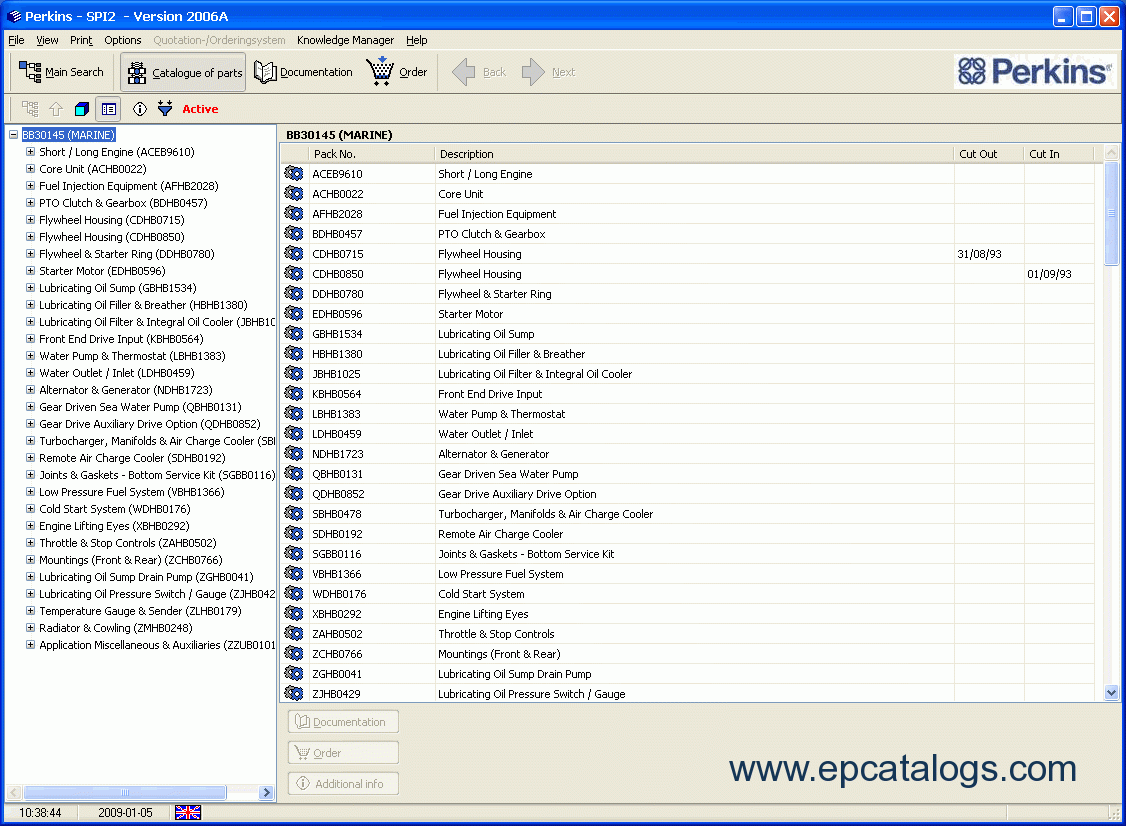Expand the Core Unit tree node
1126x826 pixels.
(30, 169)
